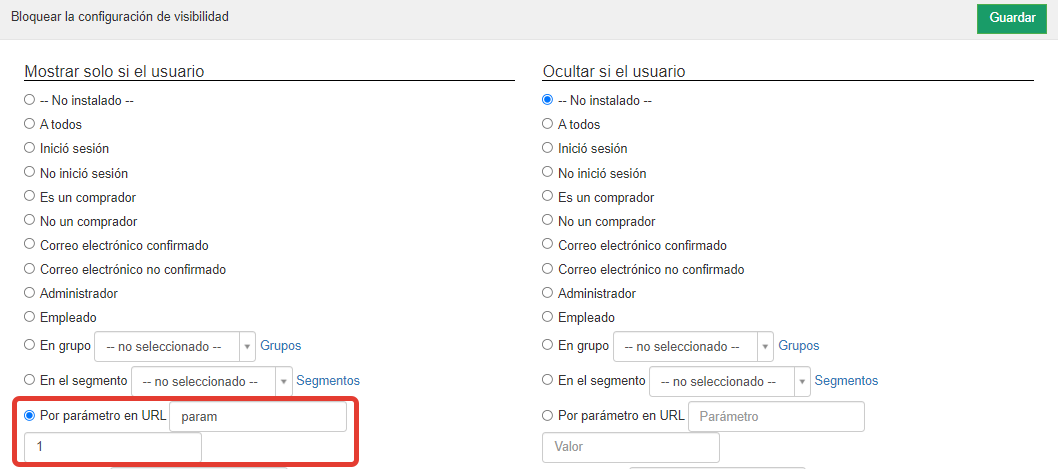Viewport: 1058px width, 469px height.
Task: Click the Segmentos link in Mostrar column
Action: [x=328, y=381]
